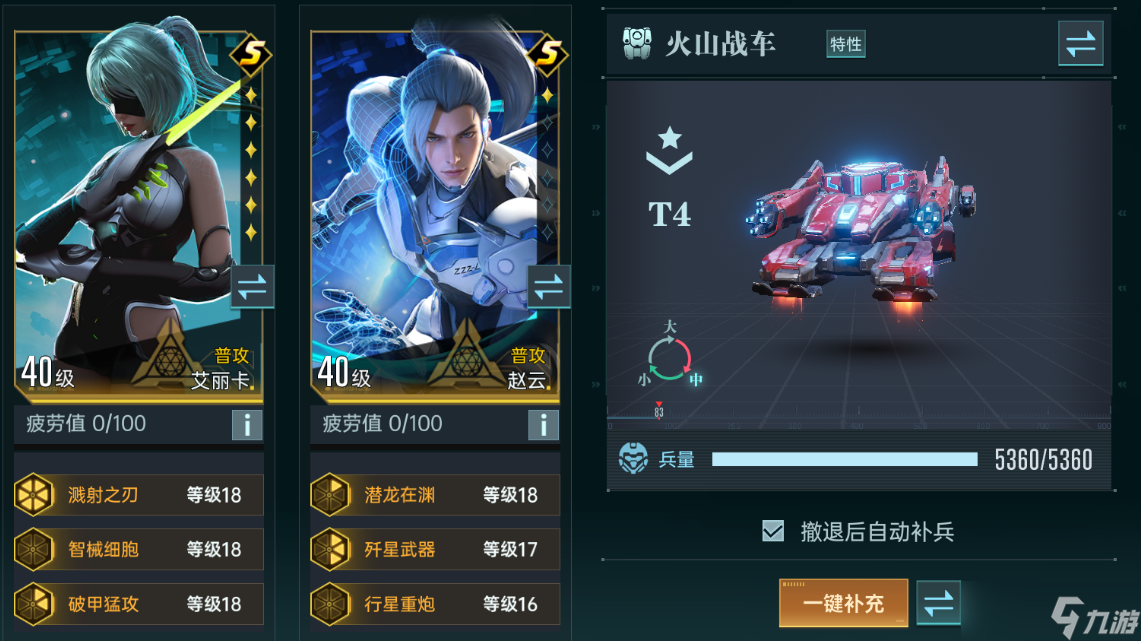Select the 歼星武器 skill row
This screenshot has width=1141, height=641.
coord(435,549)
